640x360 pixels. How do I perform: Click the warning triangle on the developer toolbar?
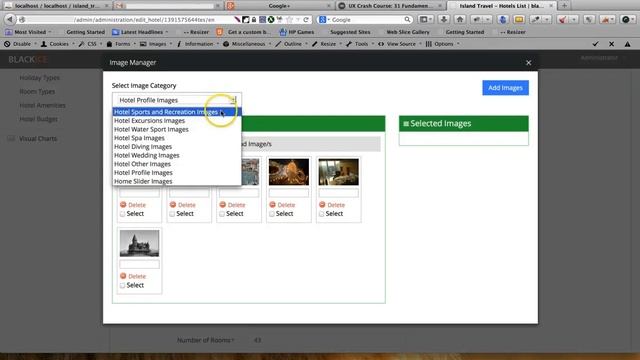tap(627, 44)
